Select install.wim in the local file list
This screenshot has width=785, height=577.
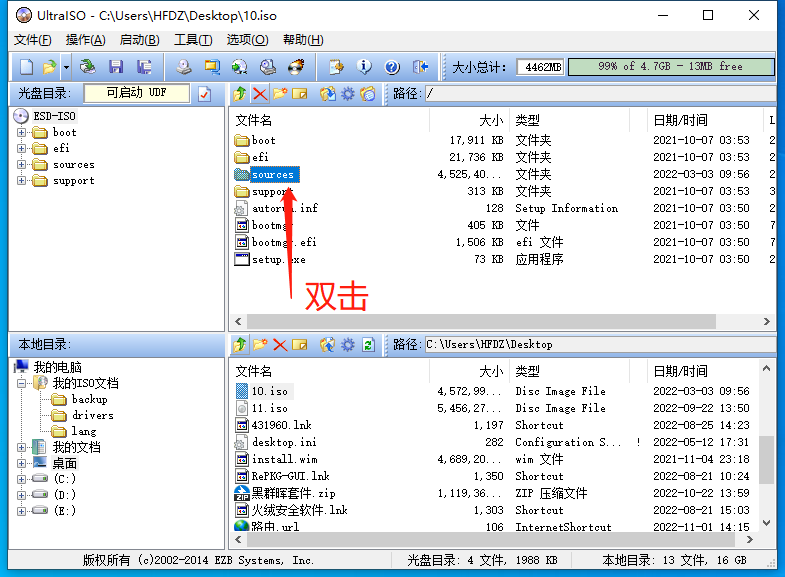coord(284,459)
